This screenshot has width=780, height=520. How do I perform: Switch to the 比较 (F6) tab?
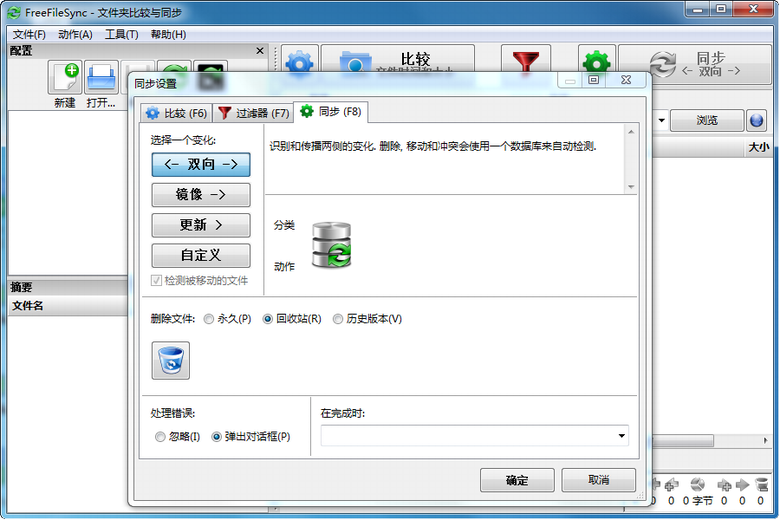pyautogui.click(x=176, y=113)
